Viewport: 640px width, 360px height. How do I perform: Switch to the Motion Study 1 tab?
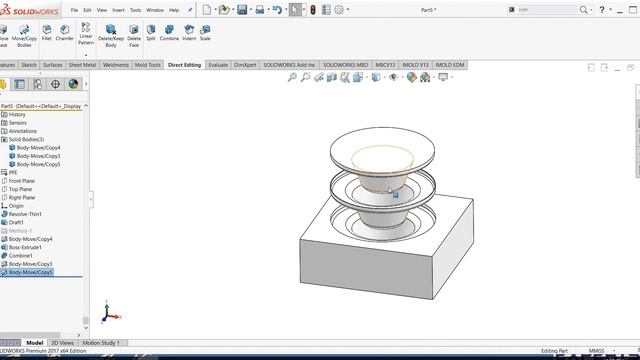(x=101, y=343)
